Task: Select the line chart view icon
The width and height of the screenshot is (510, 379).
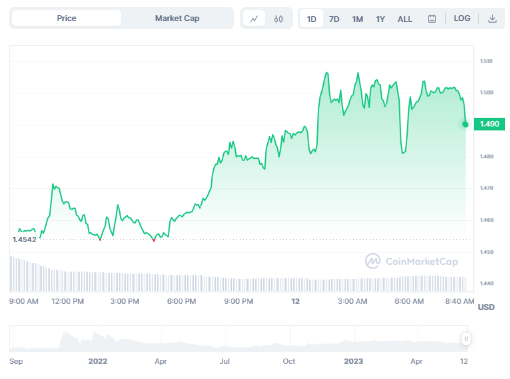Action: pyautogui.click(x=254, y=19)
